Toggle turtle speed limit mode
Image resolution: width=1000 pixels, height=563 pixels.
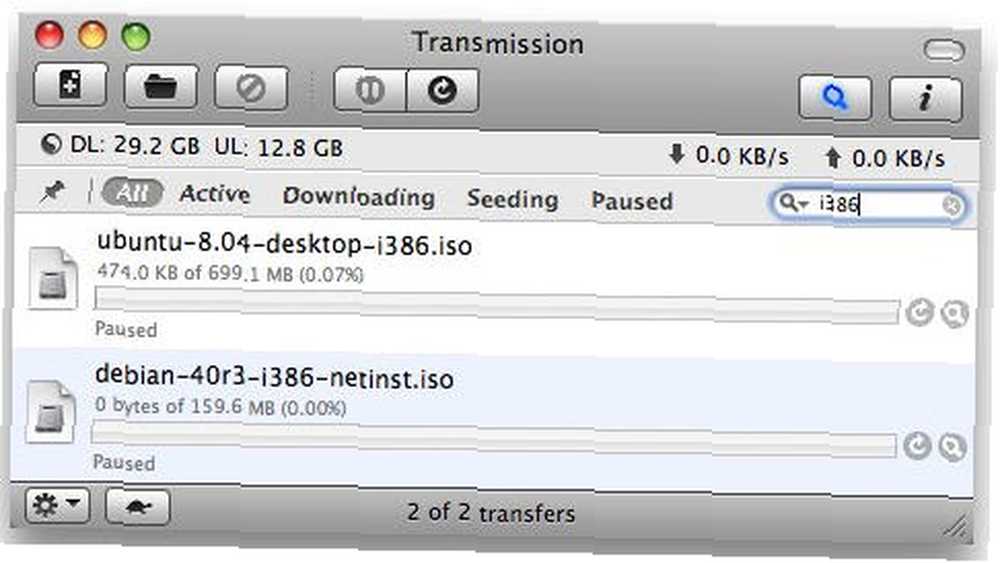138,507
